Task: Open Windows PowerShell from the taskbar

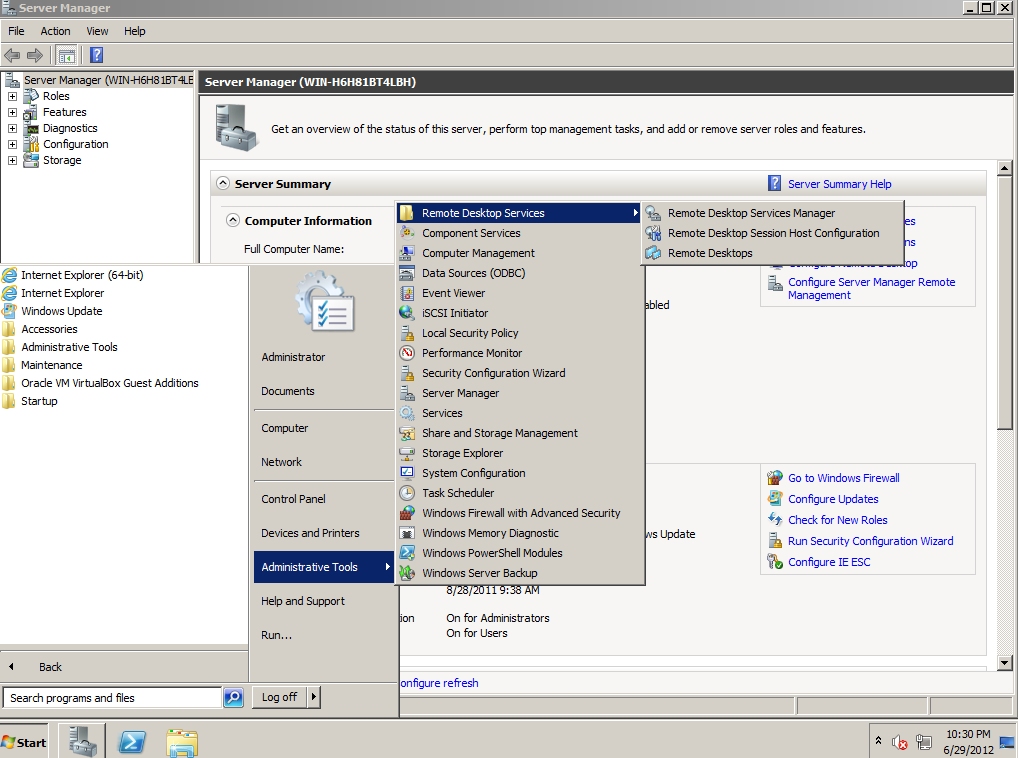Action: [132, 742]
